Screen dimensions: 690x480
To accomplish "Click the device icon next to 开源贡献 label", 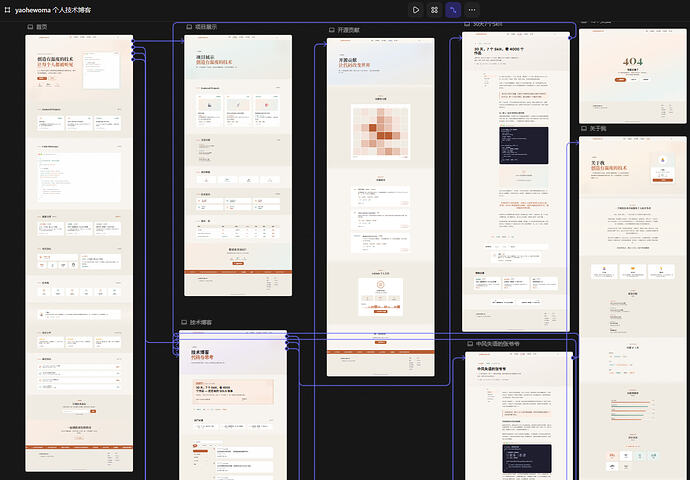I will coord(332,30).
